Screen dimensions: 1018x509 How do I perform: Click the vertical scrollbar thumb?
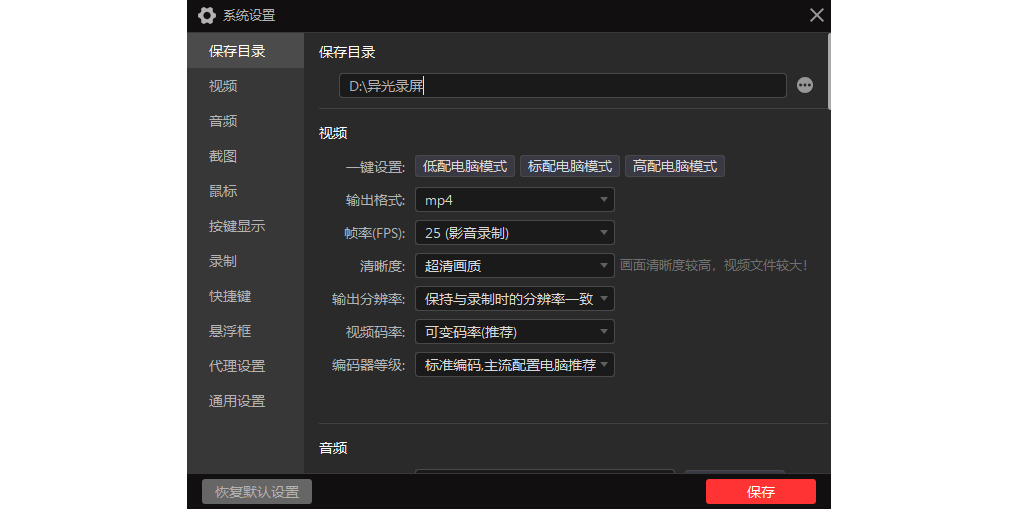(x=828, y=71)
